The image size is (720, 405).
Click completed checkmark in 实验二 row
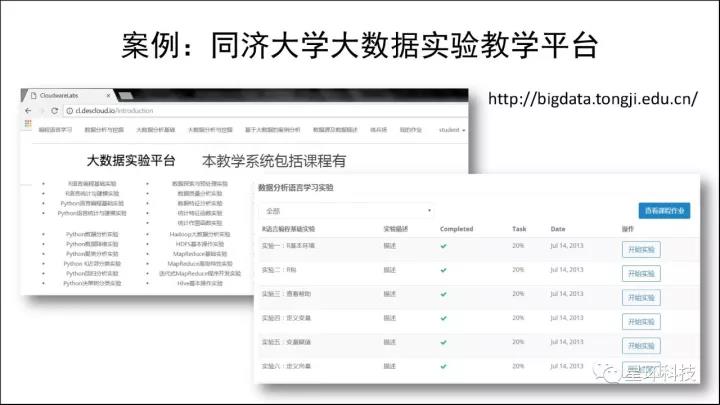(443, 270)
